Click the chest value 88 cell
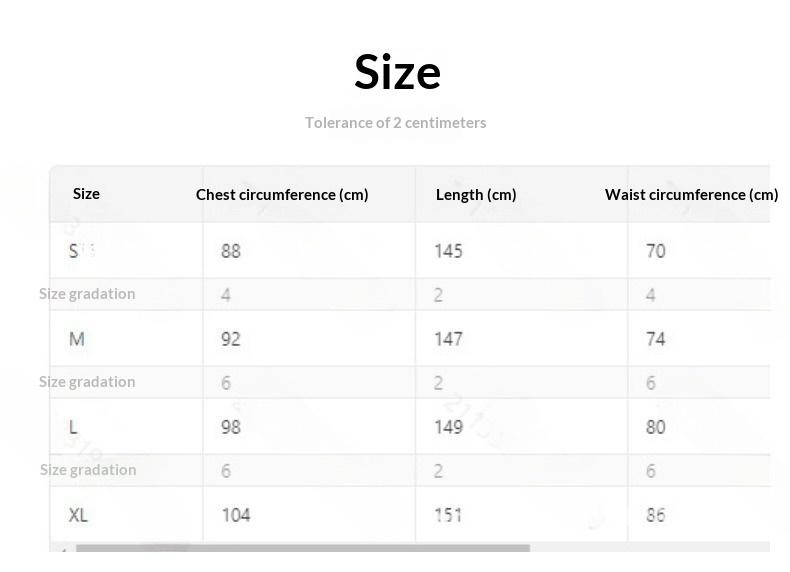The image size is (790, 572). [x=231, y=251]
